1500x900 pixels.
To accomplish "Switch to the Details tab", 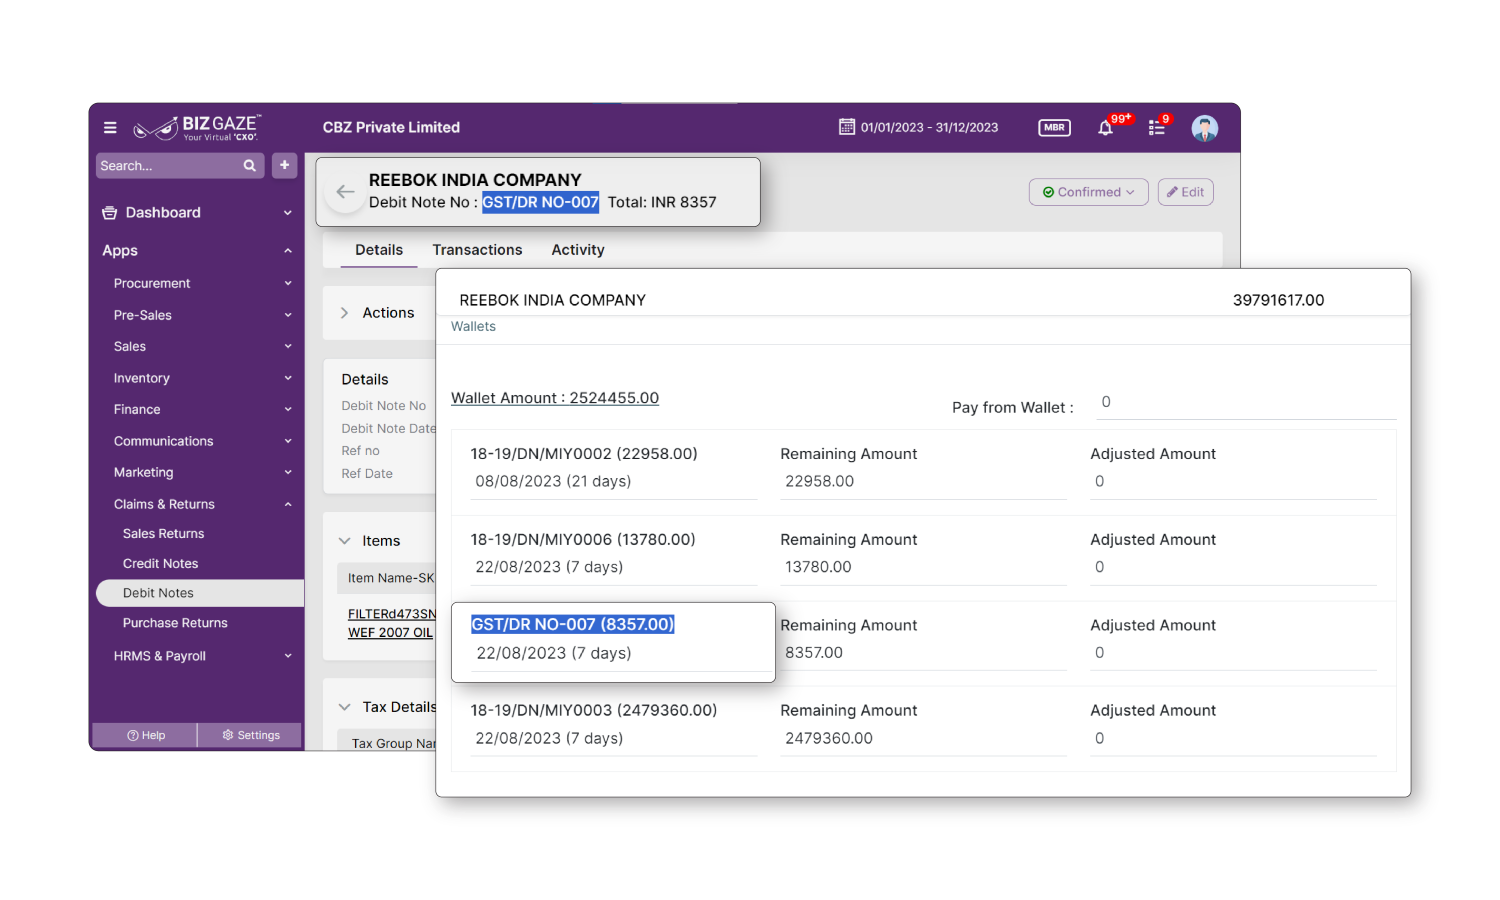I will coord(379,250).
